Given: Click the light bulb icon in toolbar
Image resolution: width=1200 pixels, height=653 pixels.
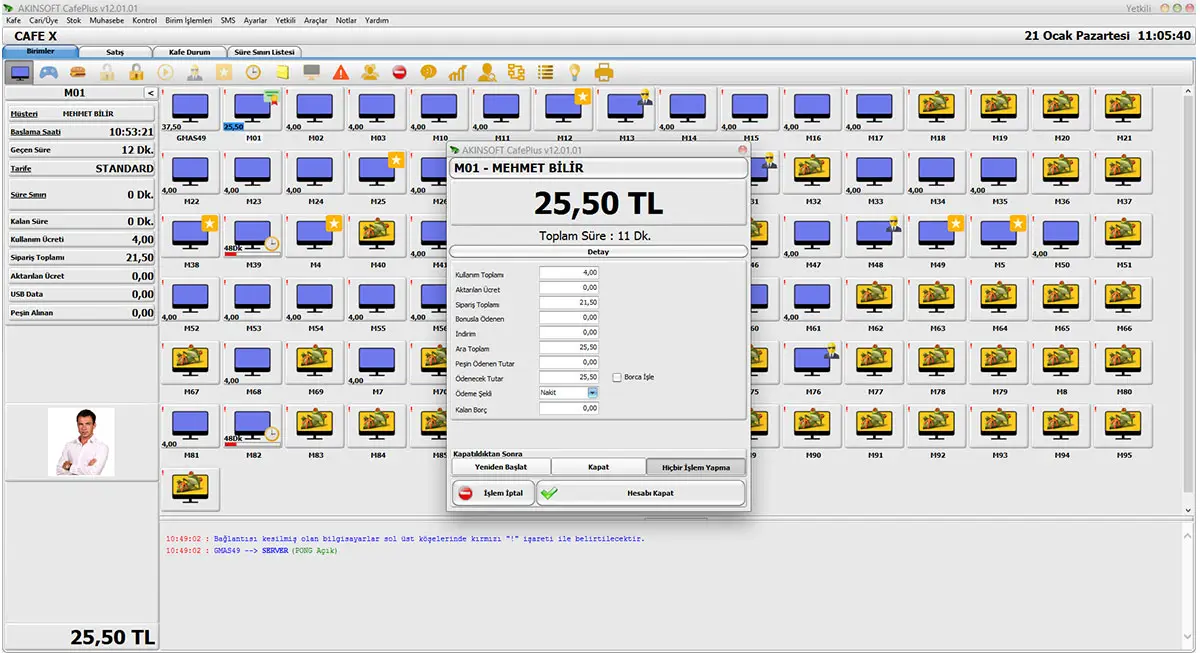Looking at the screenshot, I should click(575, 72).
